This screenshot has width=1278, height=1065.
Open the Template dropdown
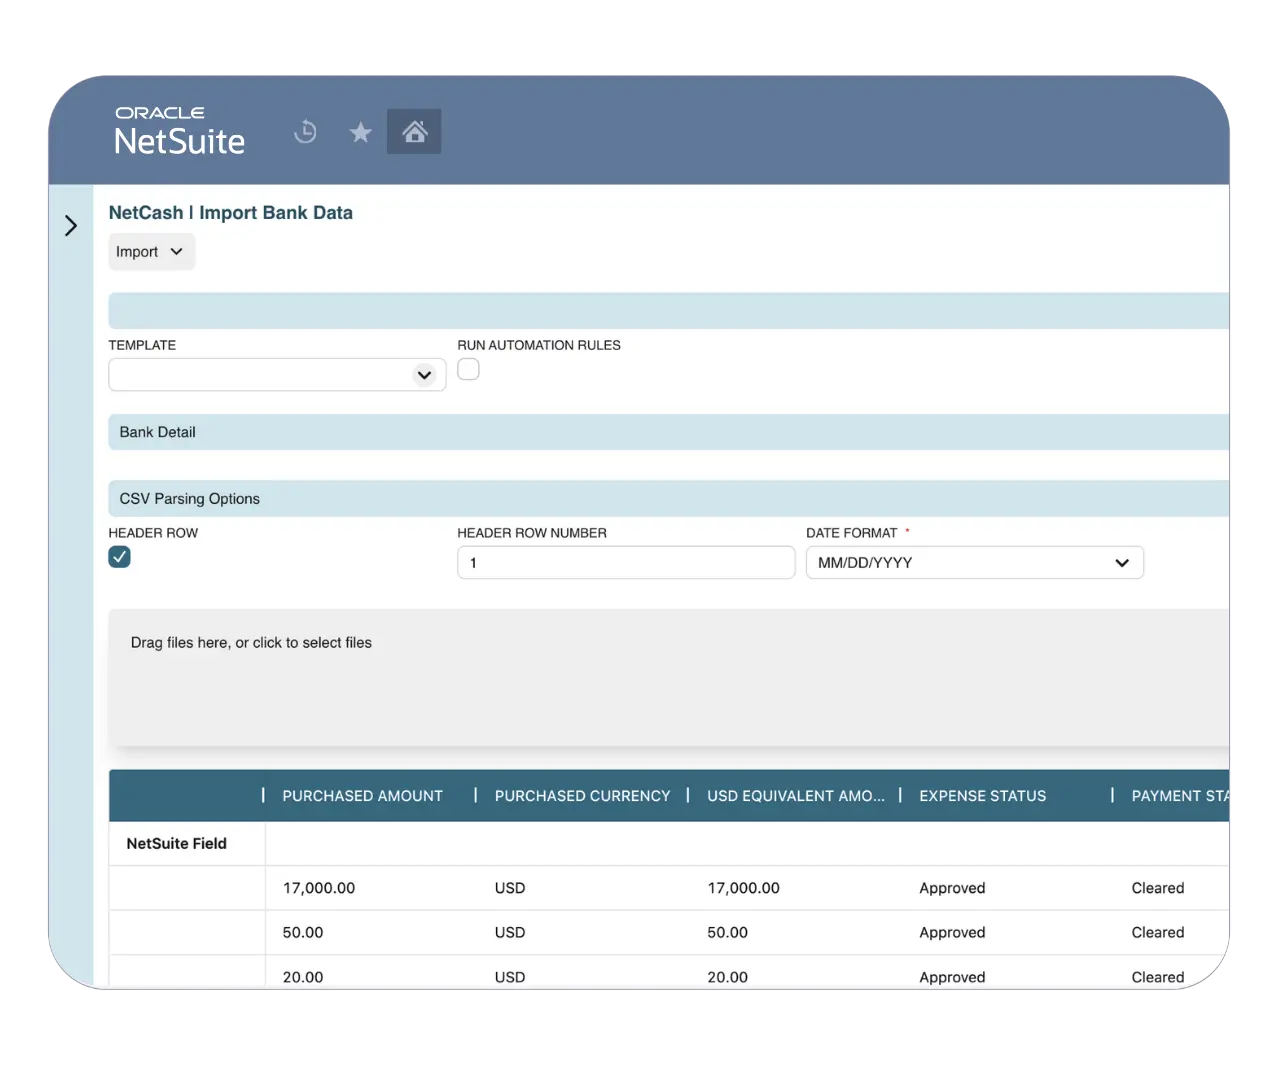[277, 375]
